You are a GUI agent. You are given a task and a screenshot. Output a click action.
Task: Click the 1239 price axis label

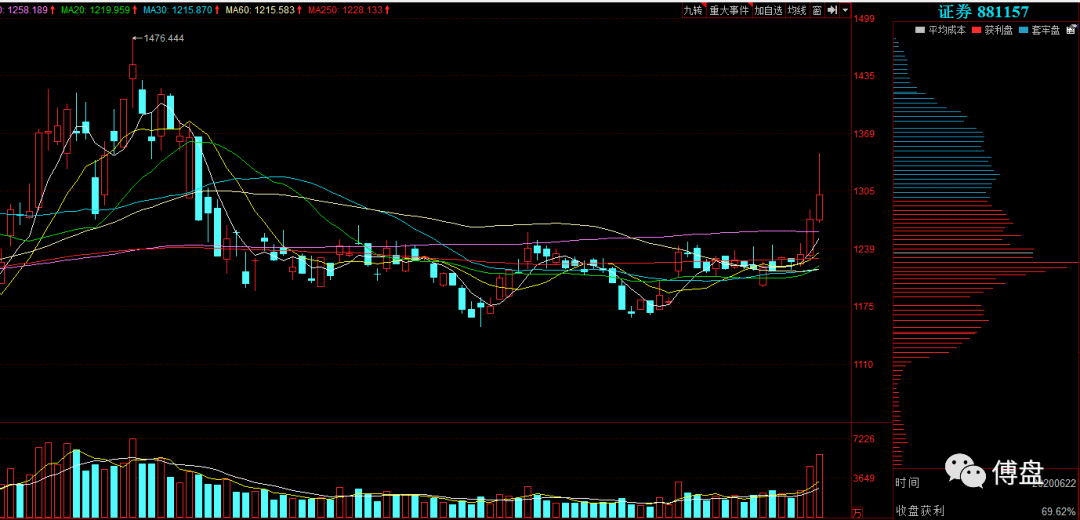(864, 249)
